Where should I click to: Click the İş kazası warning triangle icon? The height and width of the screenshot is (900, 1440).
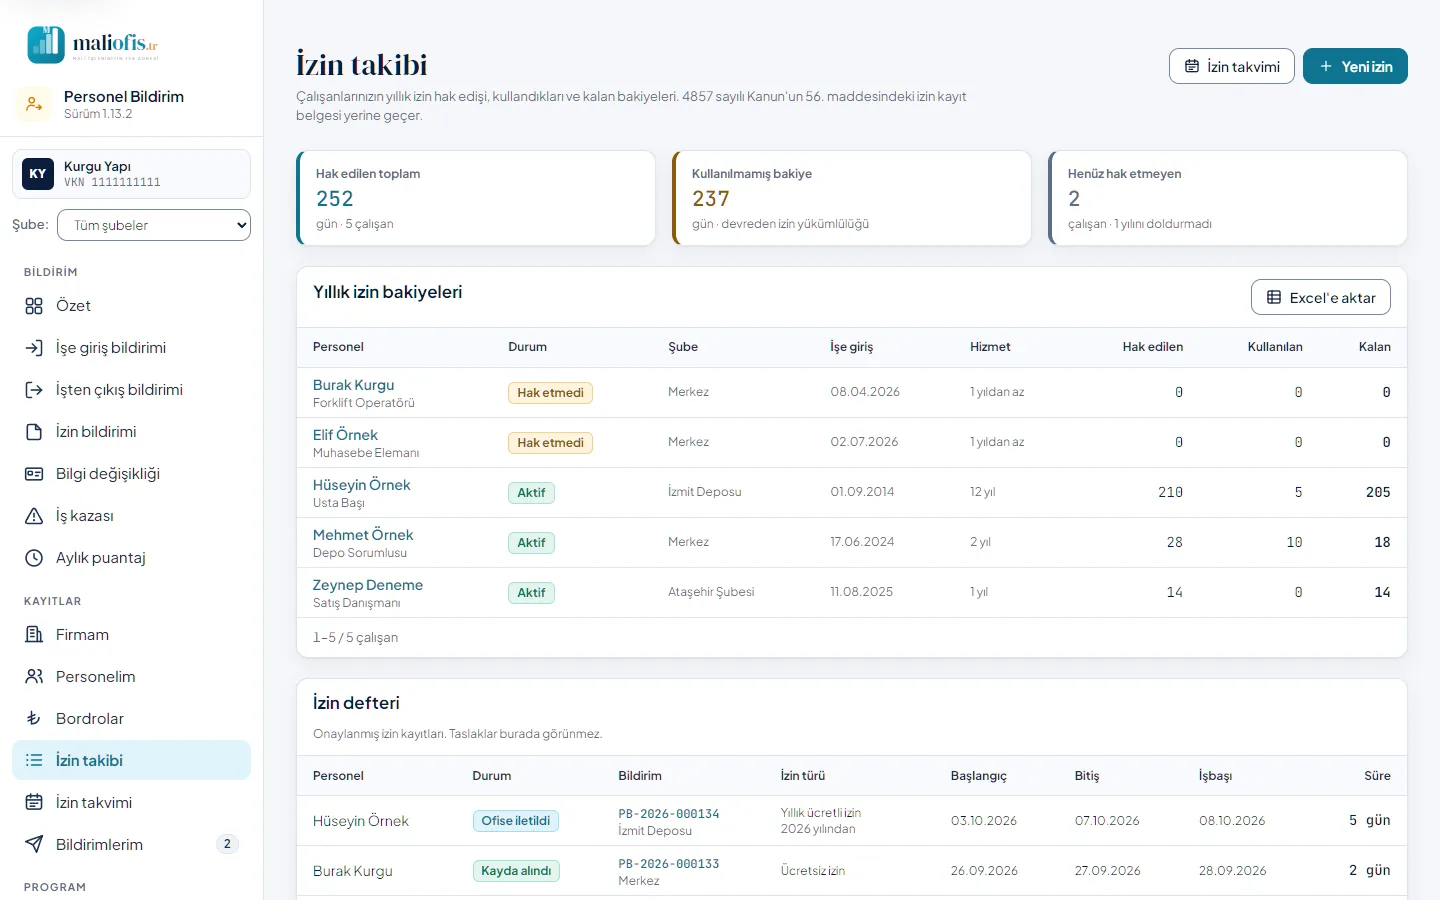coord(34,516)
